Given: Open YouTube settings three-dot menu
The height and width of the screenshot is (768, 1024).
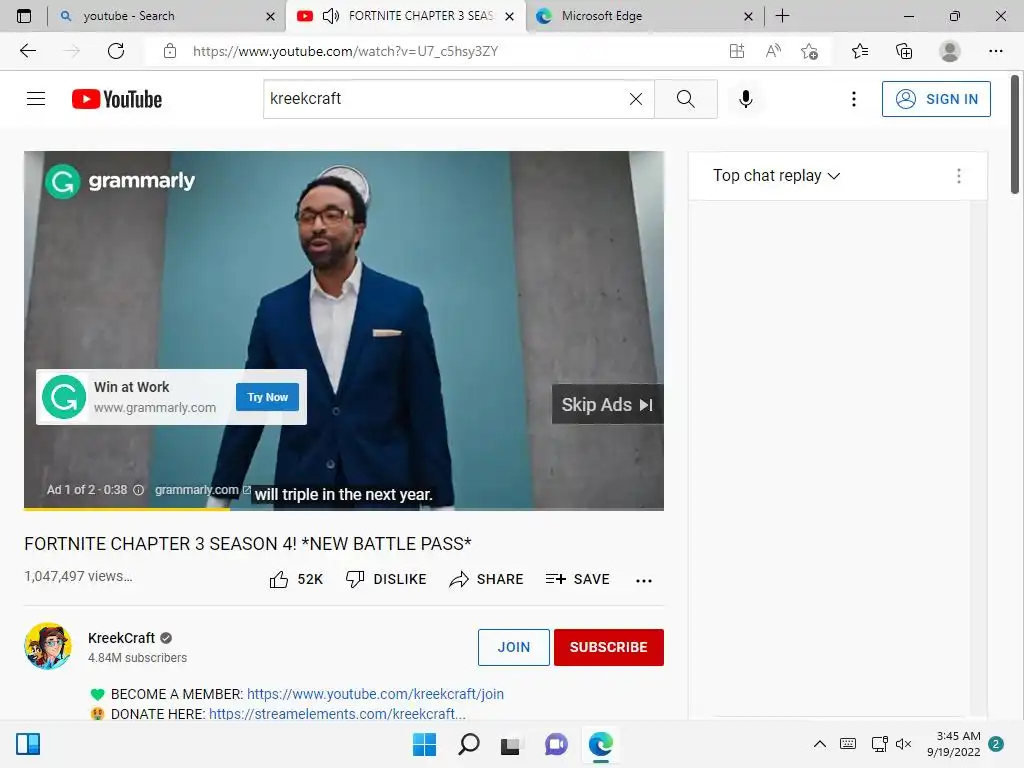Looking at the screenshot, I should click(854, 99).
